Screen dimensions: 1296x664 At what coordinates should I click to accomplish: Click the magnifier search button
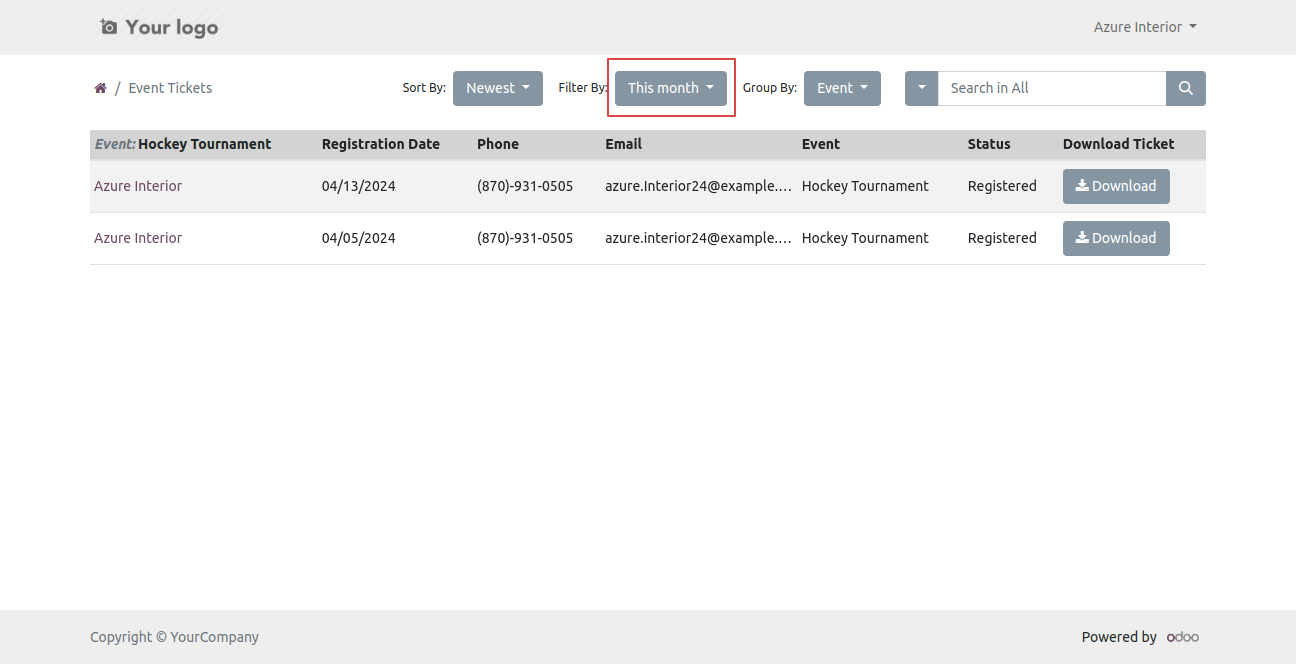click(x=1186, y=88)
